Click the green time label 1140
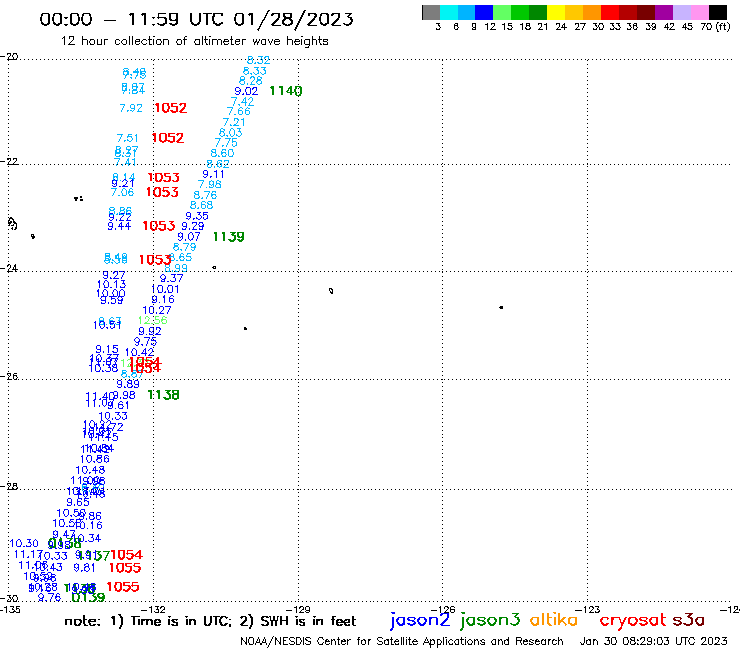 coord(286,91)
